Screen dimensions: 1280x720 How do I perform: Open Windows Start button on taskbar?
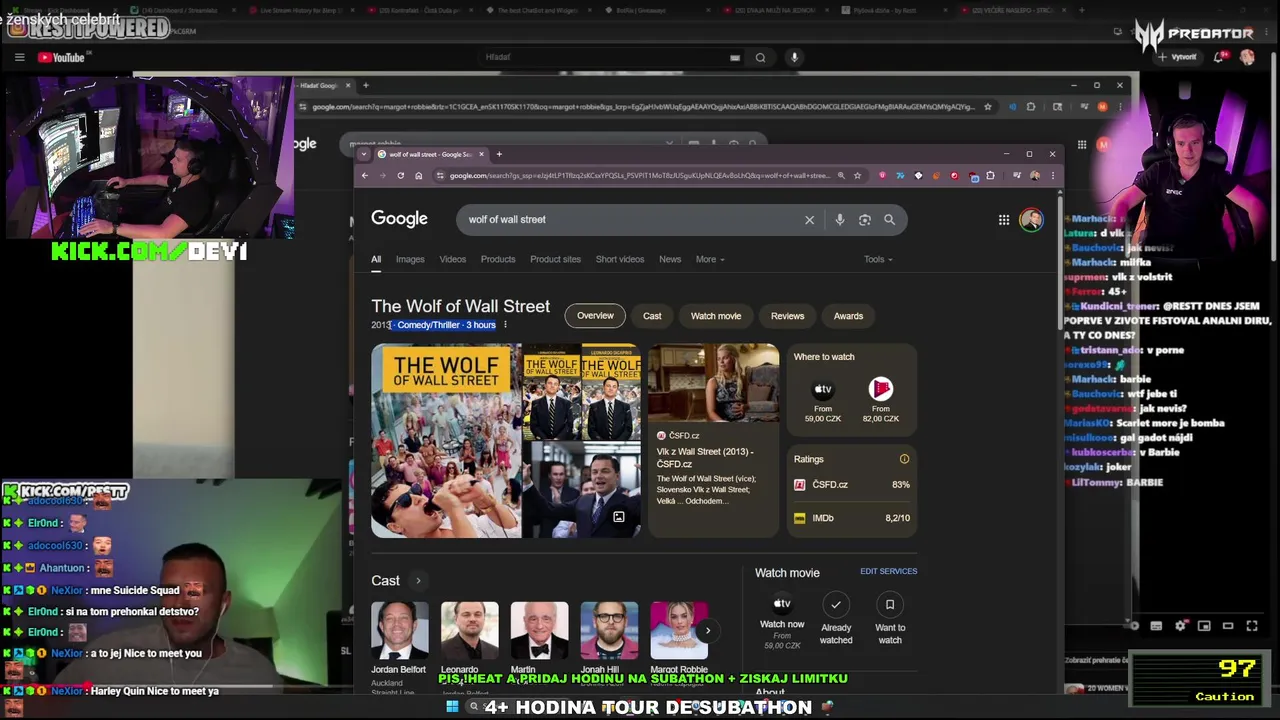[452, 707]
